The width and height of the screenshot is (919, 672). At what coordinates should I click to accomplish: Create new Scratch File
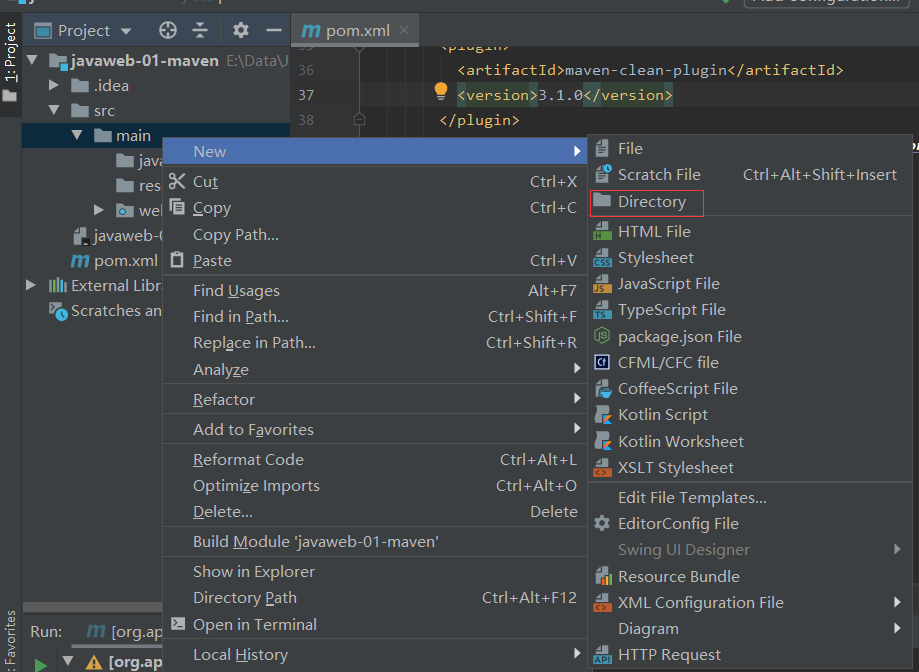tap(750, 175)
